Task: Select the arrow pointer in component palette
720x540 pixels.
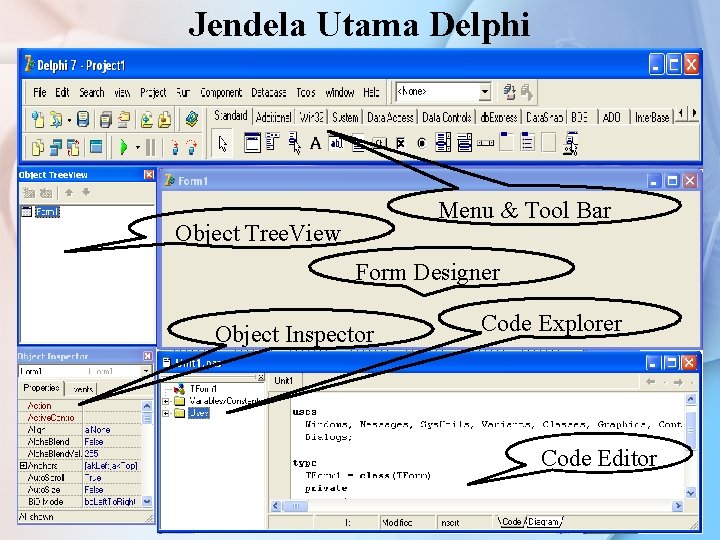Action: tap(223, 144)
